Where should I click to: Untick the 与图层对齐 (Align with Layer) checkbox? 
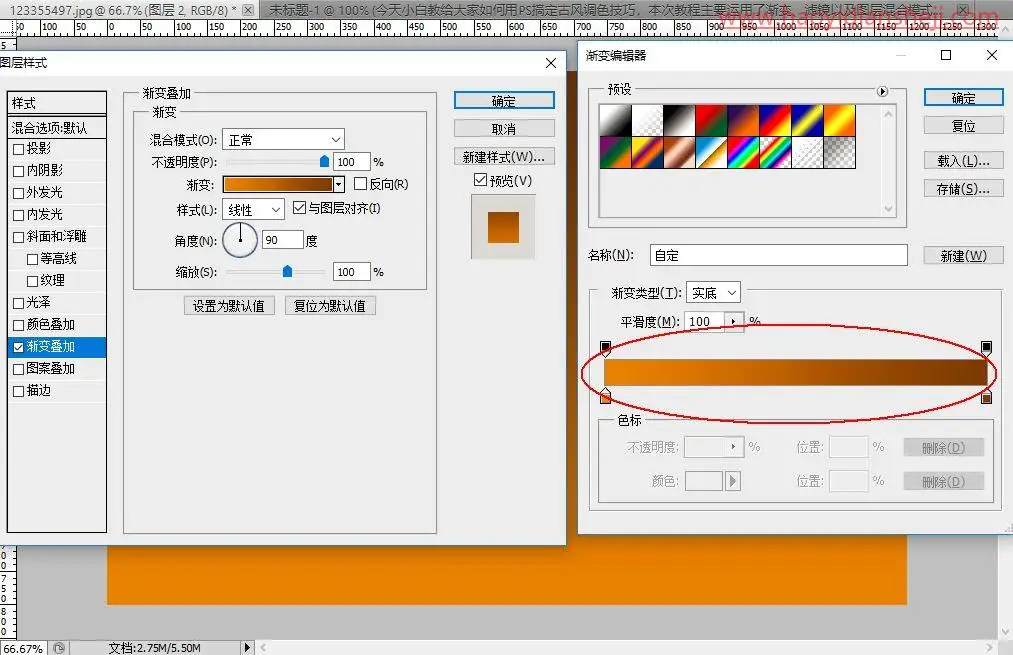(x=299, y=207)
